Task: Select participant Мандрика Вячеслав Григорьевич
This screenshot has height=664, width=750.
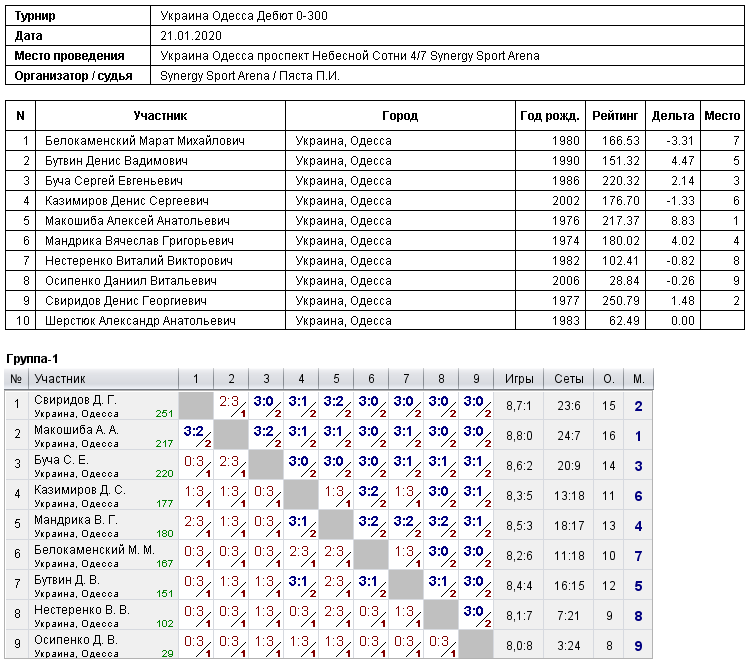Action: [x=139, y=241]
